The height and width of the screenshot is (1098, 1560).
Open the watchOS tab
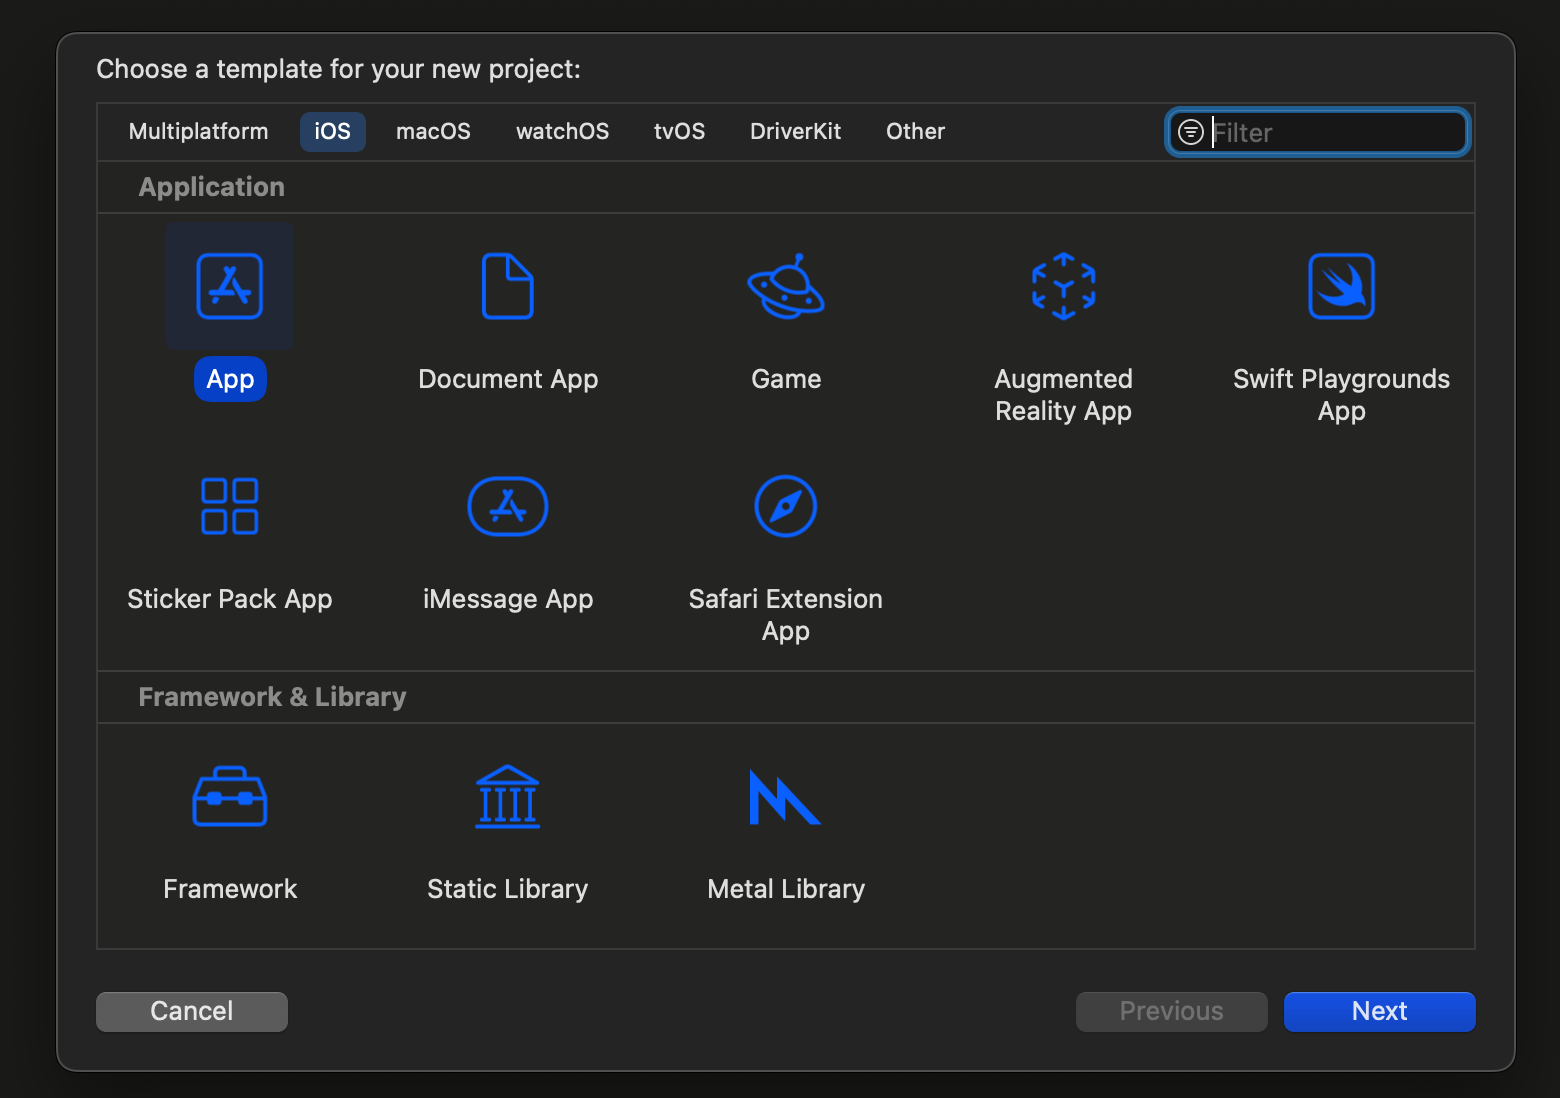pyautogui.click(x=562, y=132)
